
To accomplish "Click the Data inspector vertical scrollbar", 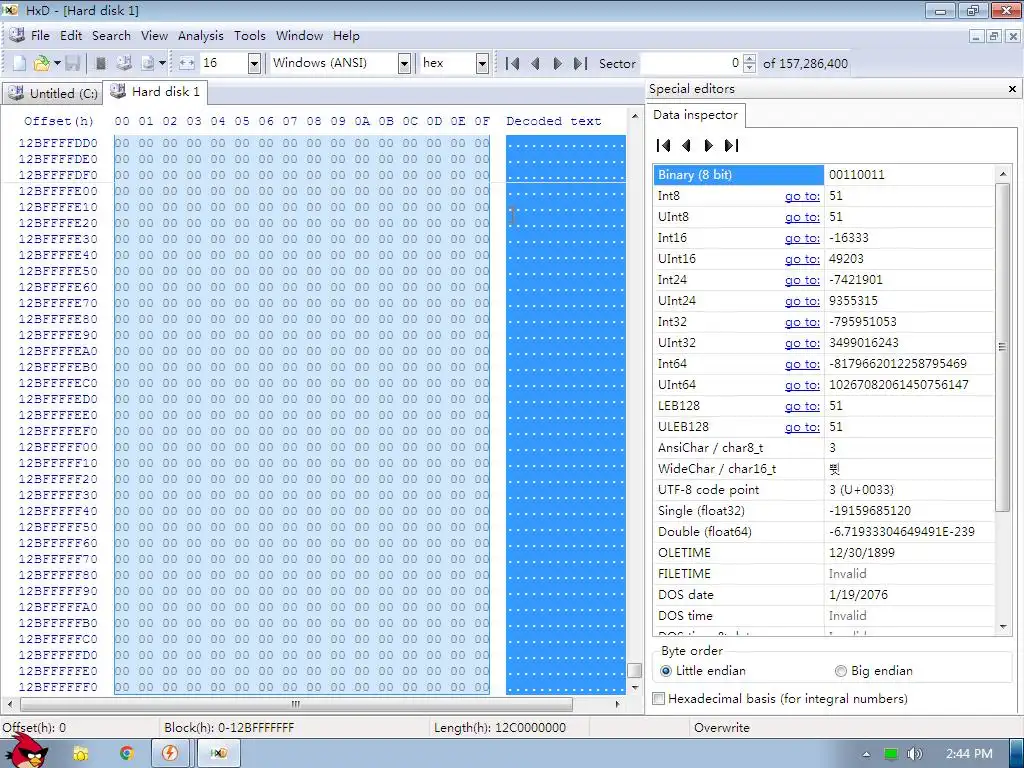I will tap(1002, 347).
